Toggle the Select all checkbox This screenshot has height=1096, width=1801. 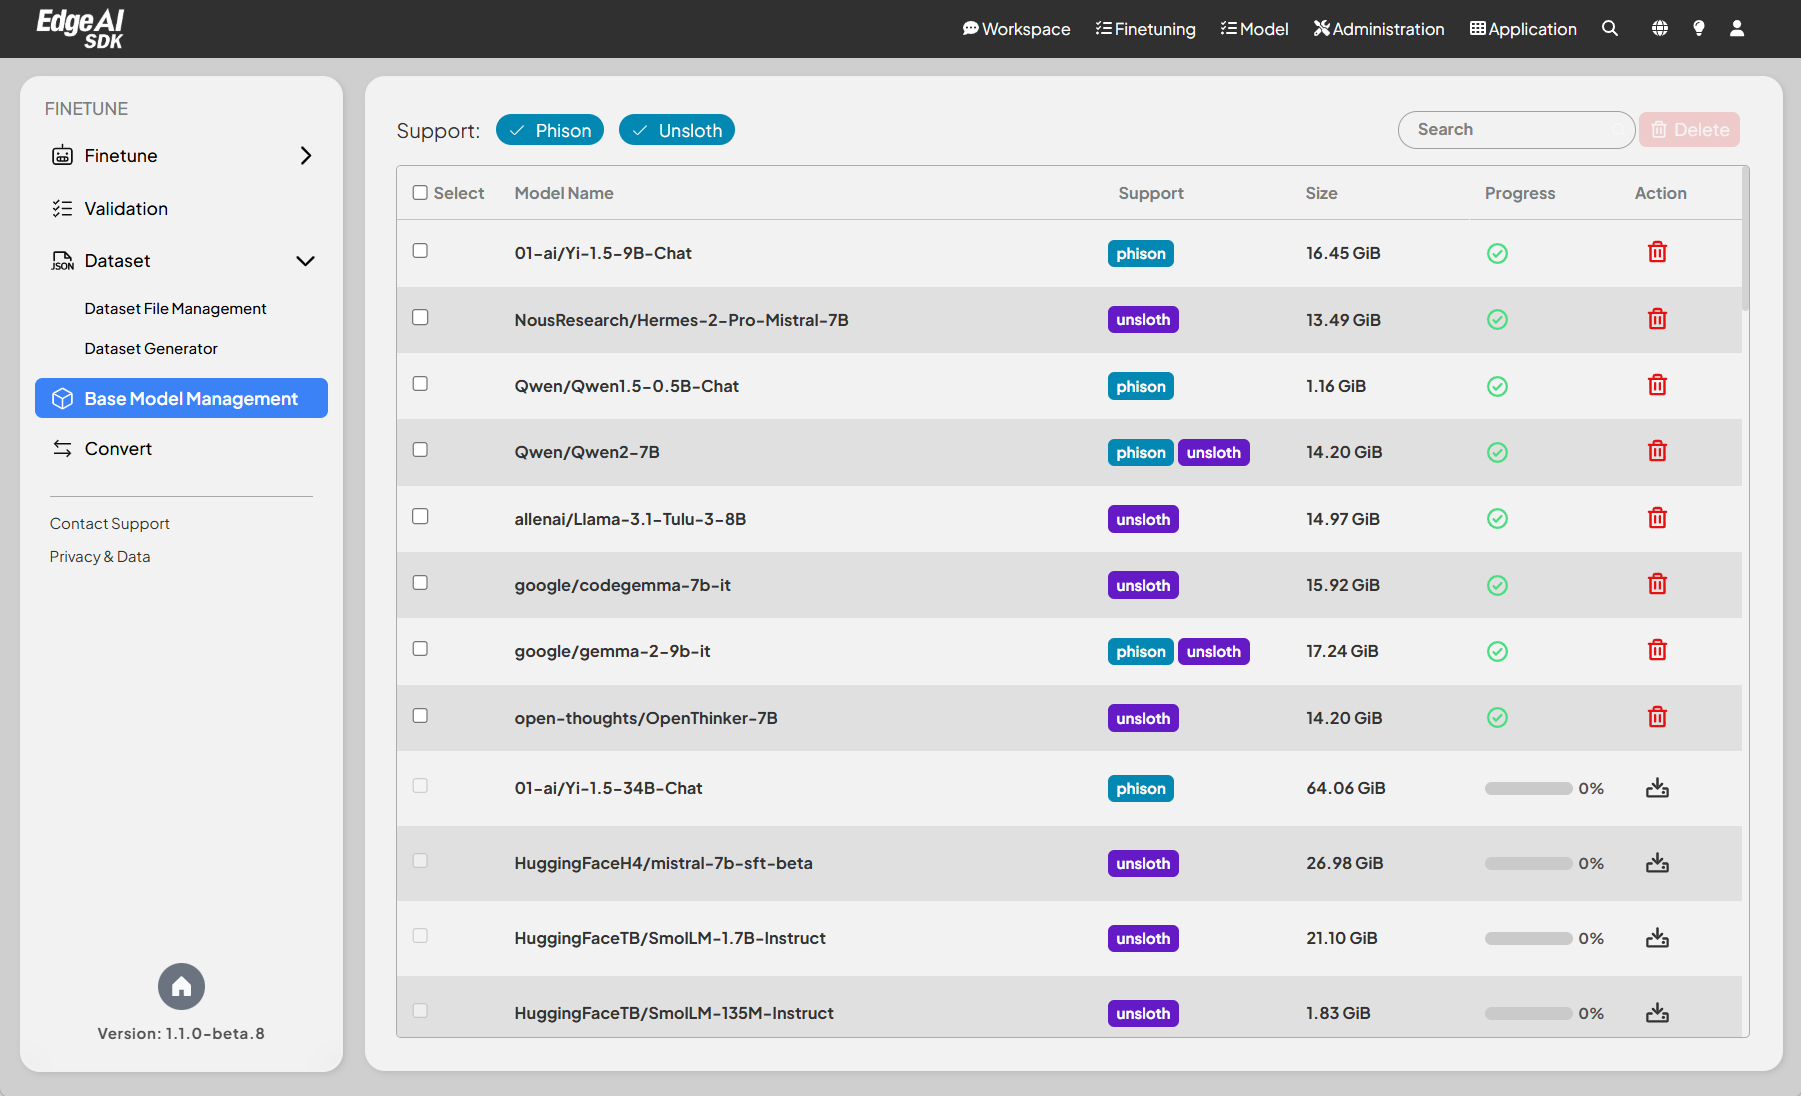click(x=420, y=193)
